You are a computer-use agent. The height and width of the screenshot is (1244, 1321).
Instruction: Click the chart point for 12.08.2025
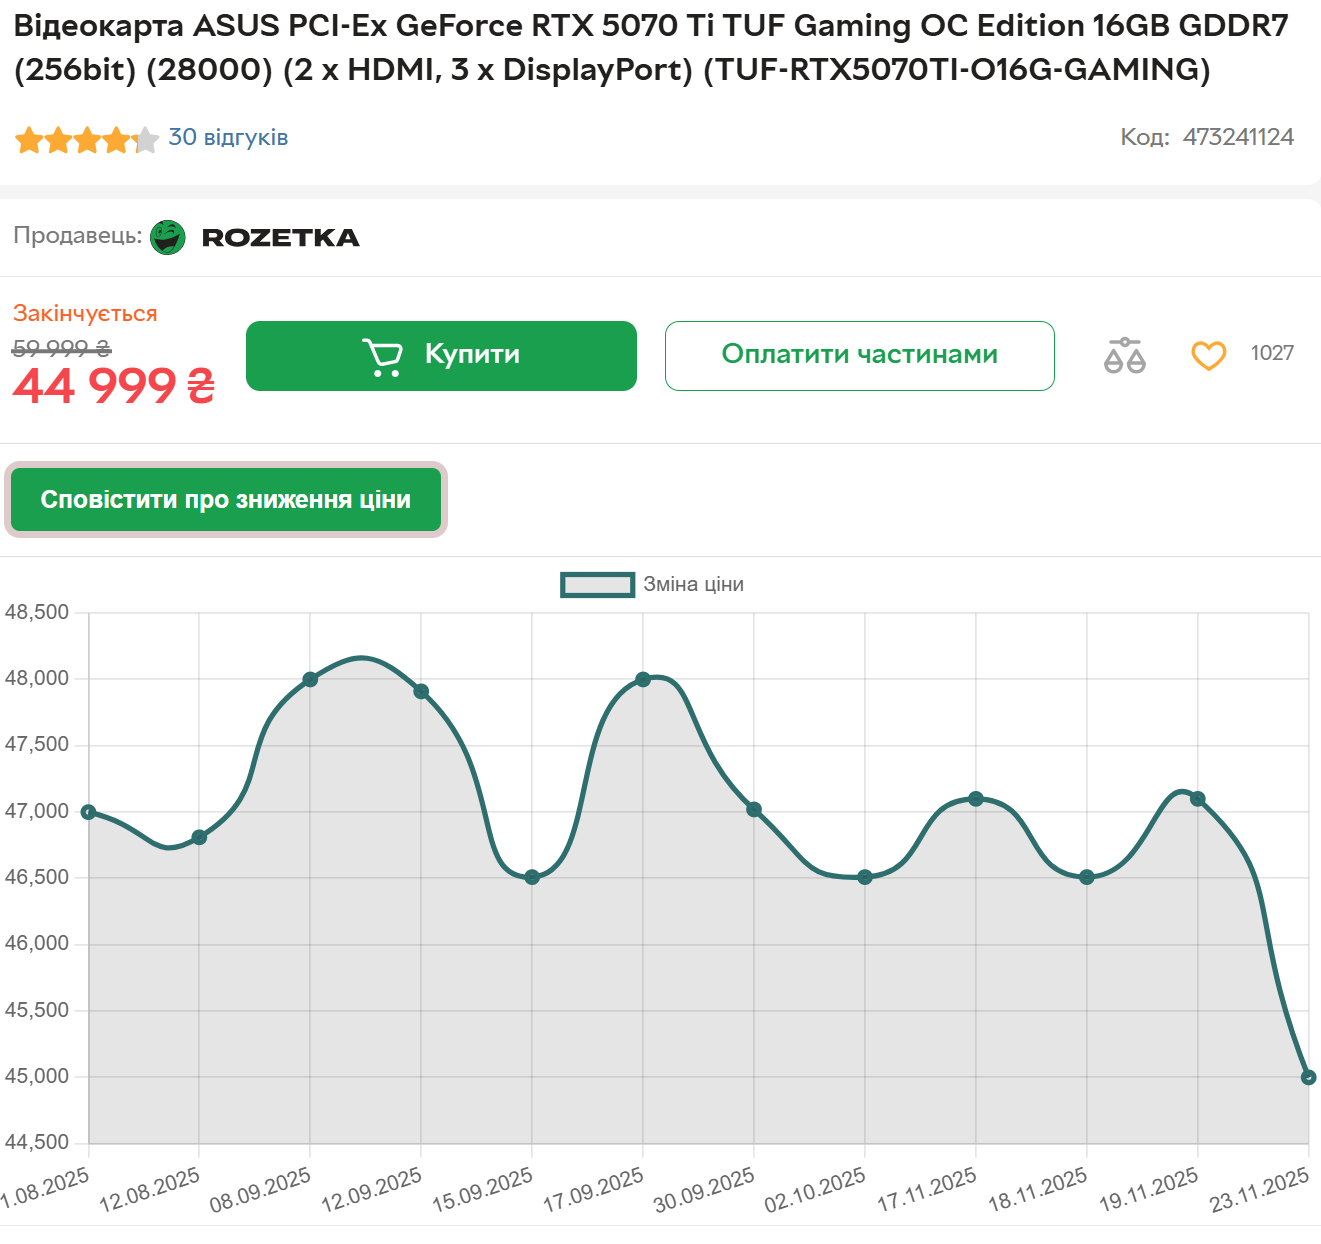[x=199, y=837]
